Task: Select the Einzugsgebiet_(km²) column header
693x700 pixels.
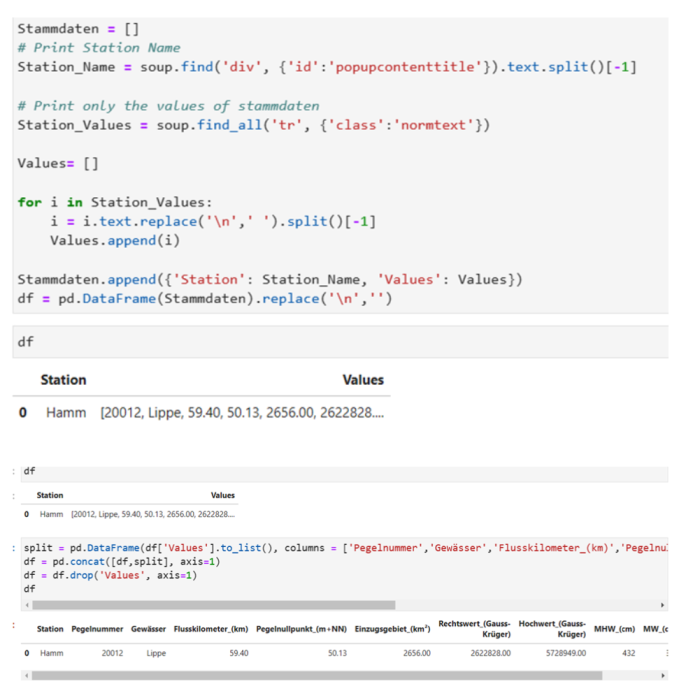Action: 392,629
